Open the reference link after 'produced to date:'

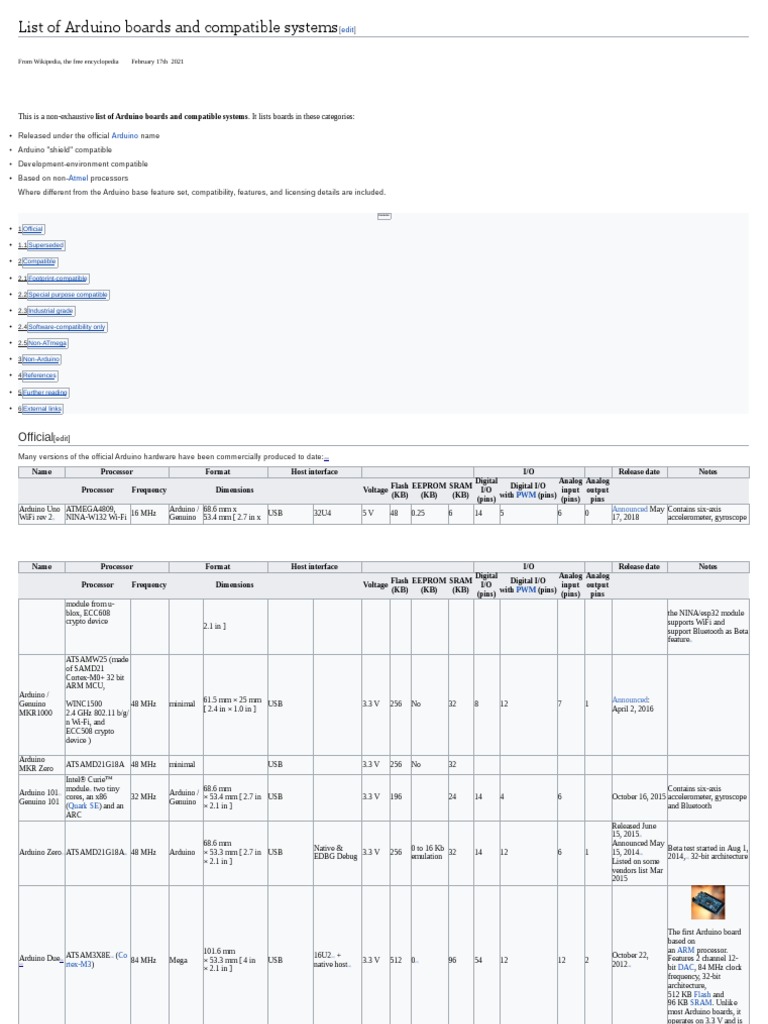point(327,457)
